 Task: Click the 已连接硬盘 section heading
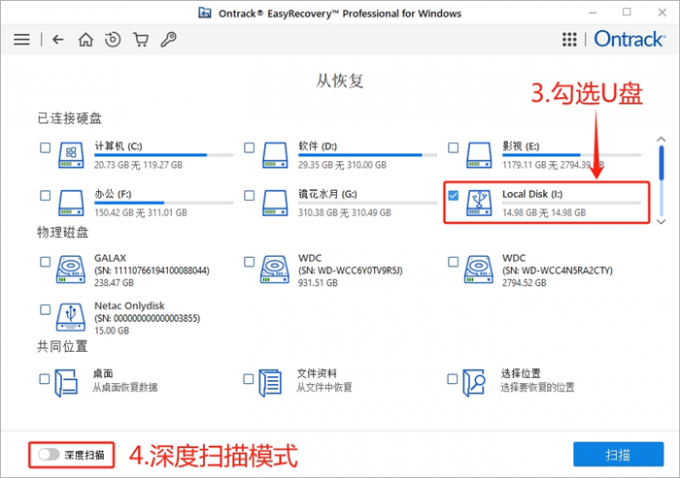click(69, 118)
